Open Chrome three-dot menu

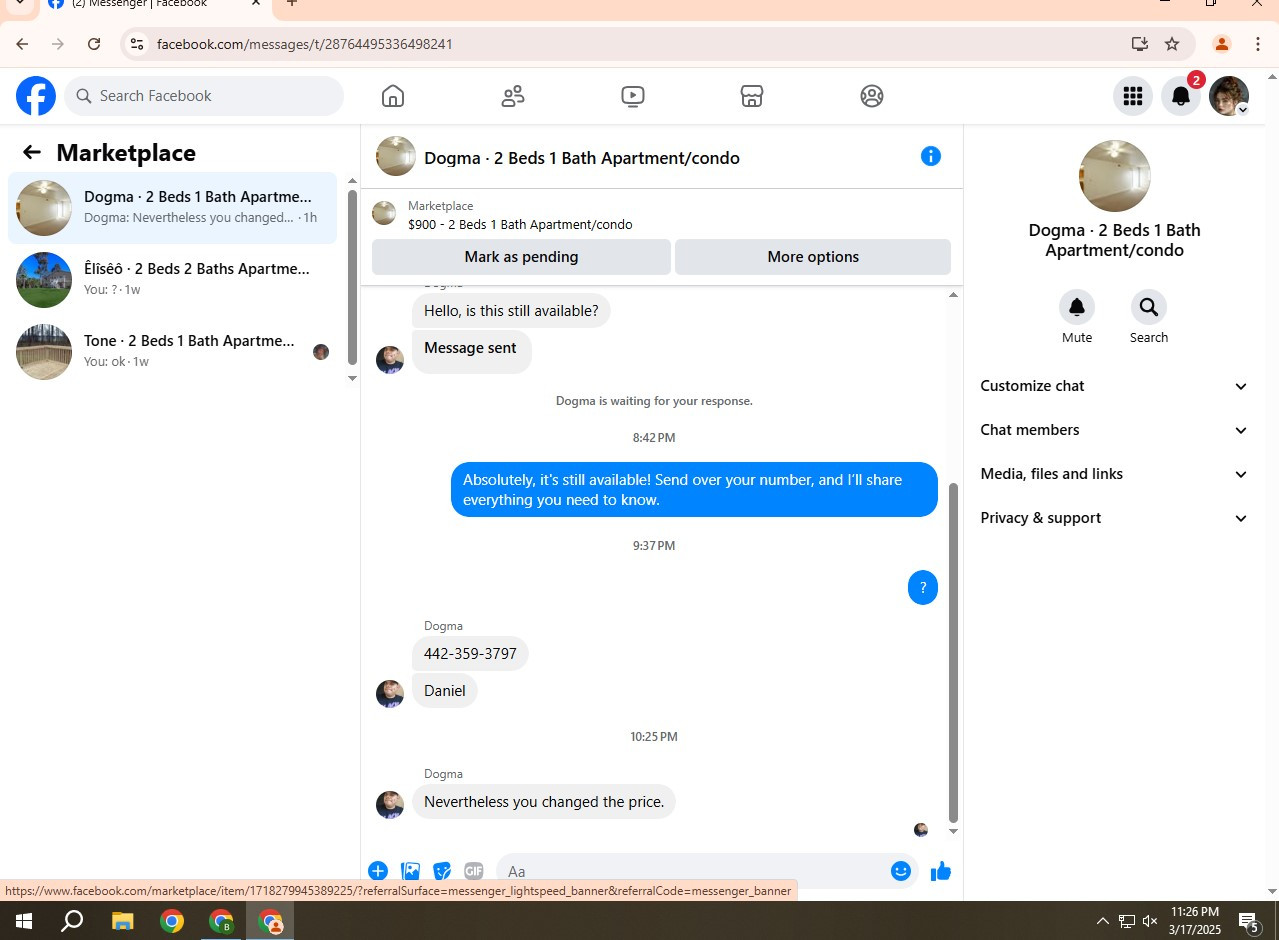click(x=1258, y=44)
